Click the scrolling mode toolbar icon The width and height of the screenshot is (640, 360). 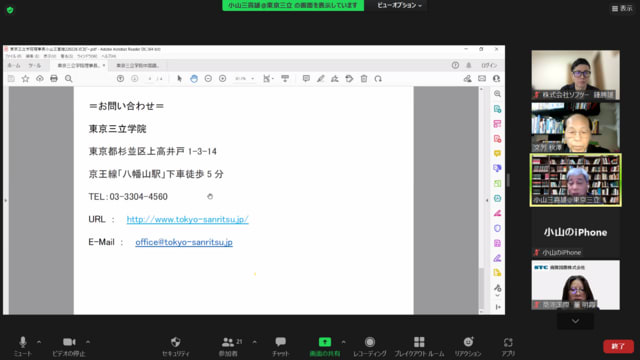click(285, 79)
